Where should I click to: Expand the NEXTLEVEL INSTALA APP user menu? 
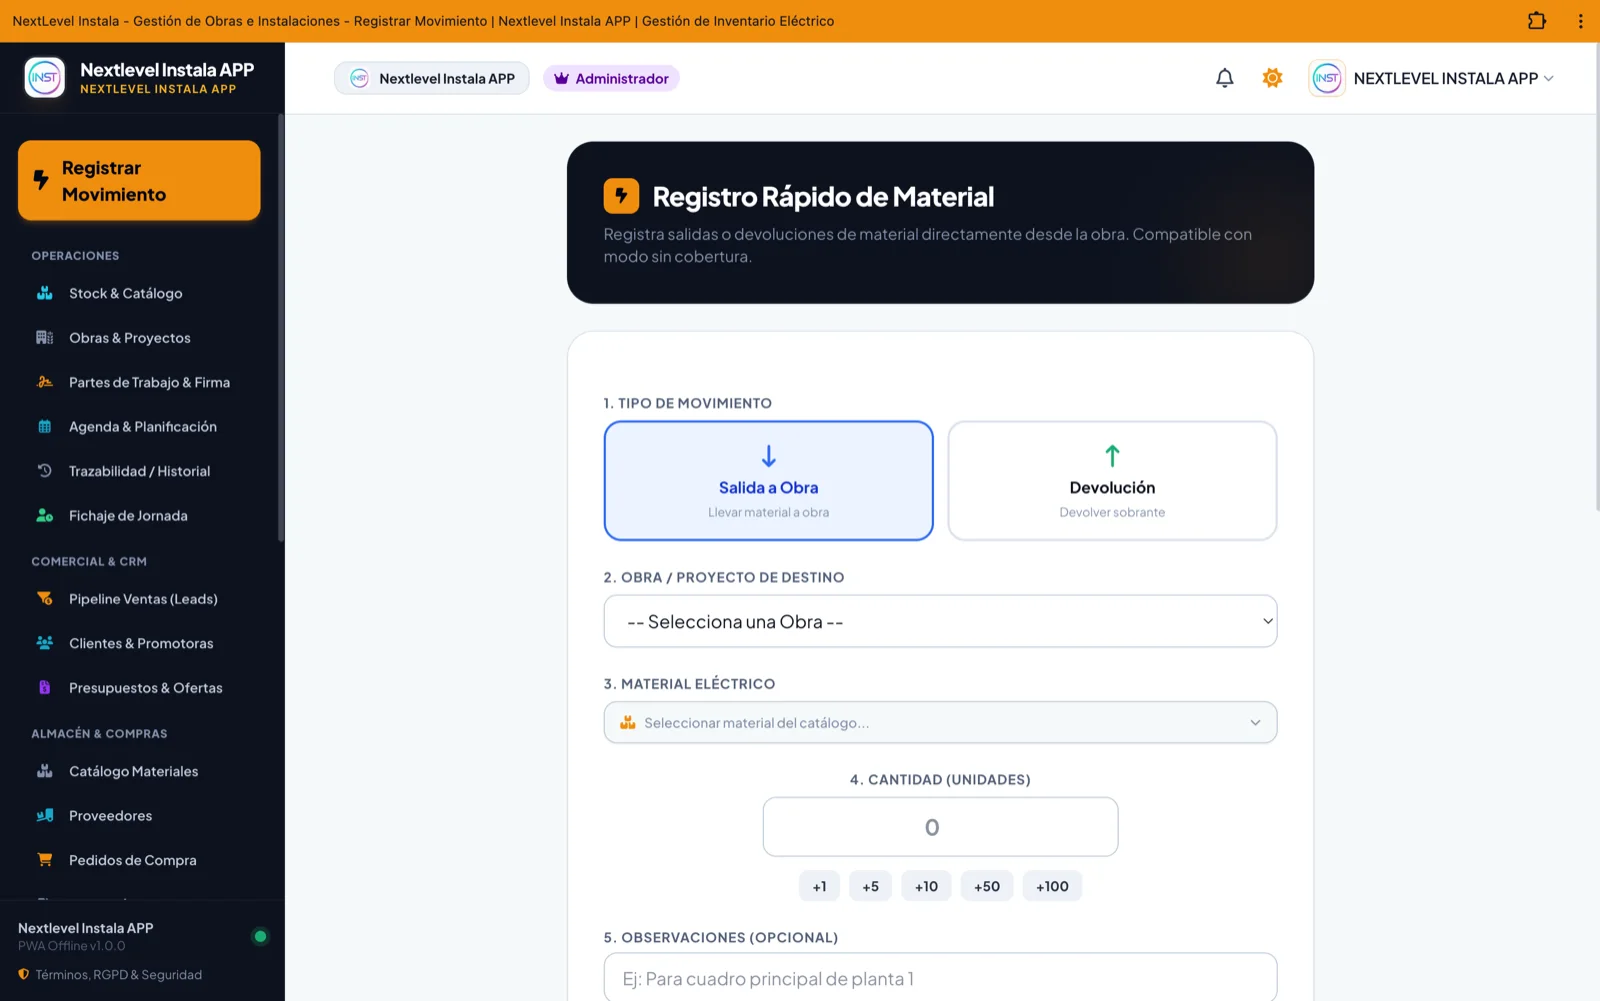[1431, 78]
